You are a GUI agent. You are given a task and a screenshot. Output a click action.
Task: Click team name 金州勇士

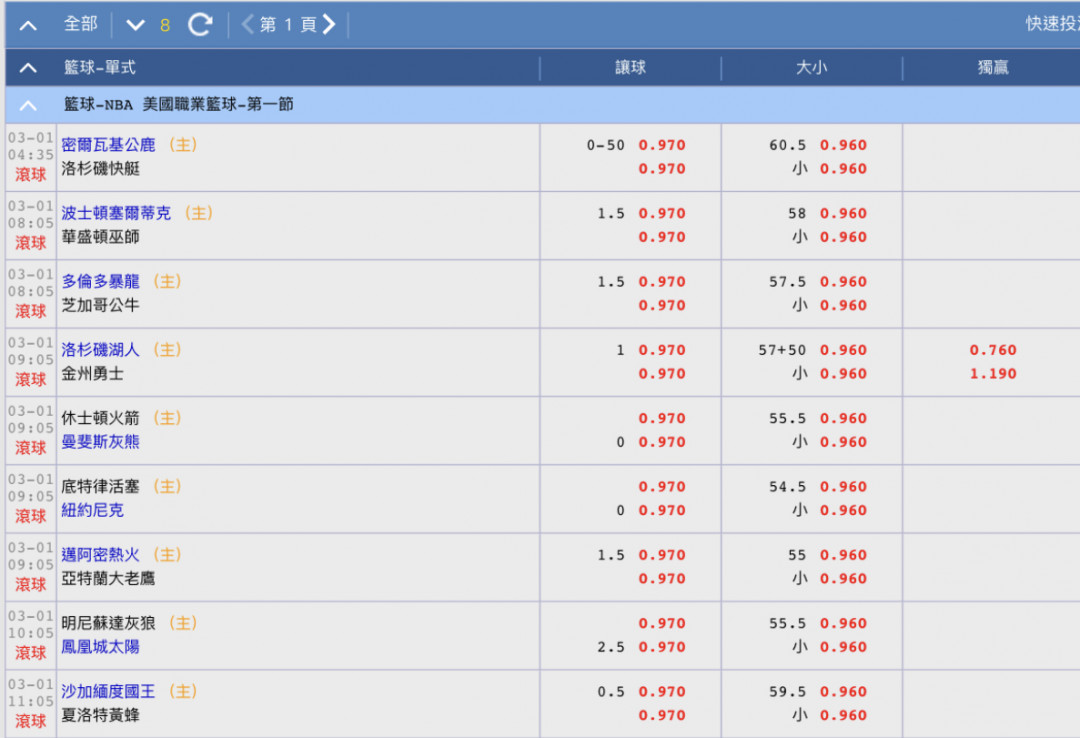[92, 373]
